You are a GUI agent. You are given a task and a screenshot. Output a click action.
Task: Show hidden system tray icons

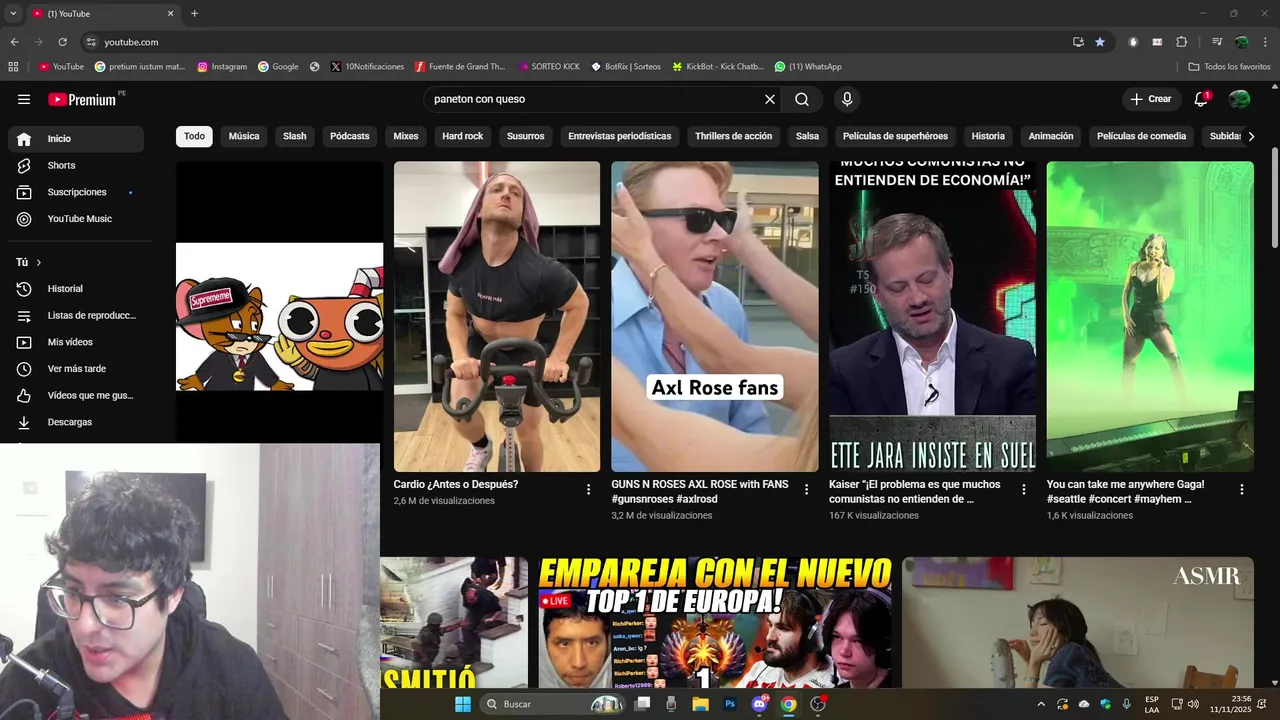pyautogui.click(x=1041, y=704)
